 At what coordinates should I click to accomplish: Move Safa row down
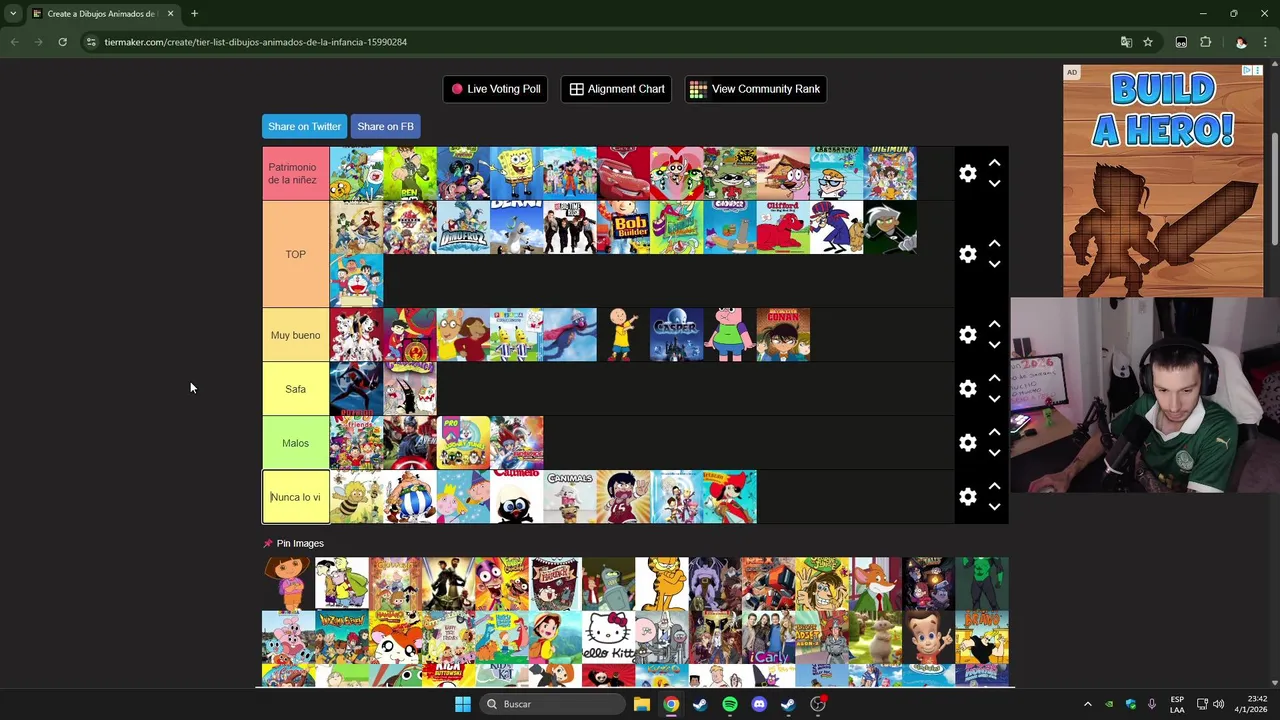pos(994,399)
